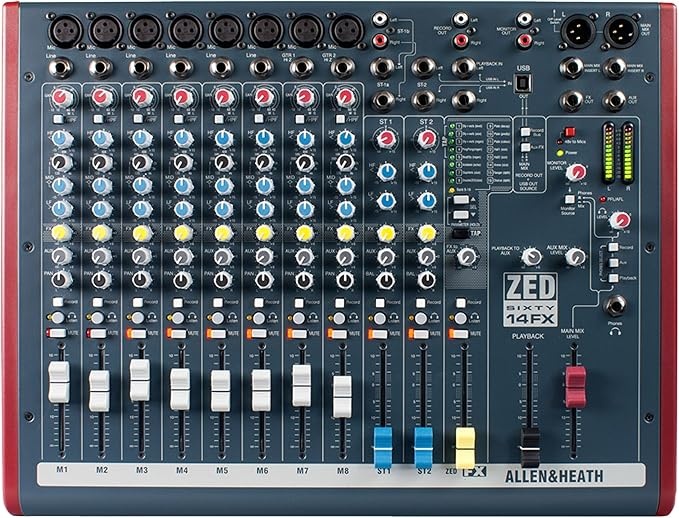This screenshot has width=679, height=518.
Task: Click the blue ST1 fader
Action: coord(383,448)
